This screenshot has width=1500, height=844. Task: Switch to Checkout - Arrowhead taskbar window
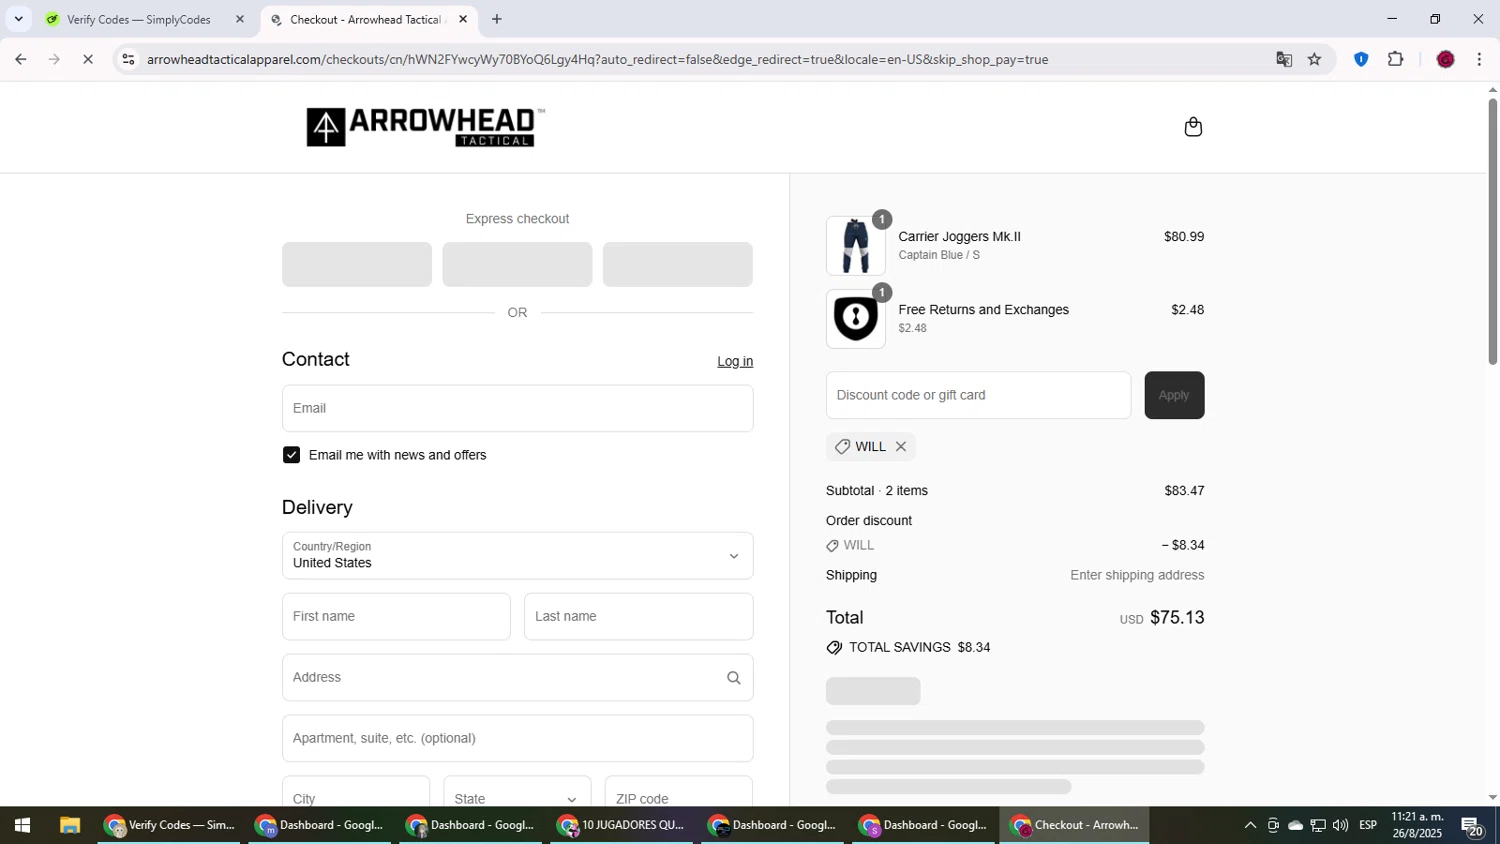click(x=1075, y=826)
